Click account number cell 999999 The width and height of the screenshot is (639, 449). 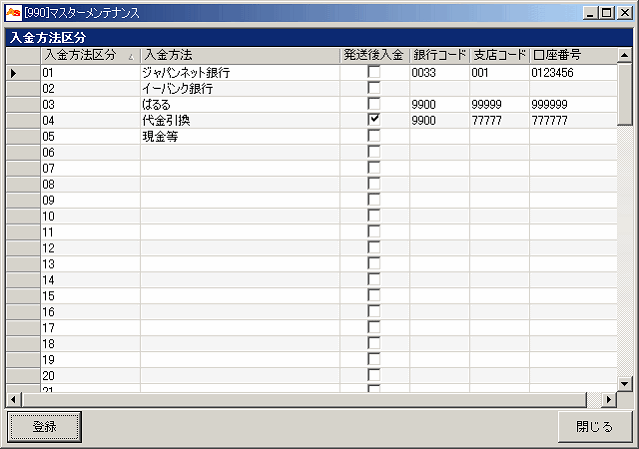coord(573,105)
